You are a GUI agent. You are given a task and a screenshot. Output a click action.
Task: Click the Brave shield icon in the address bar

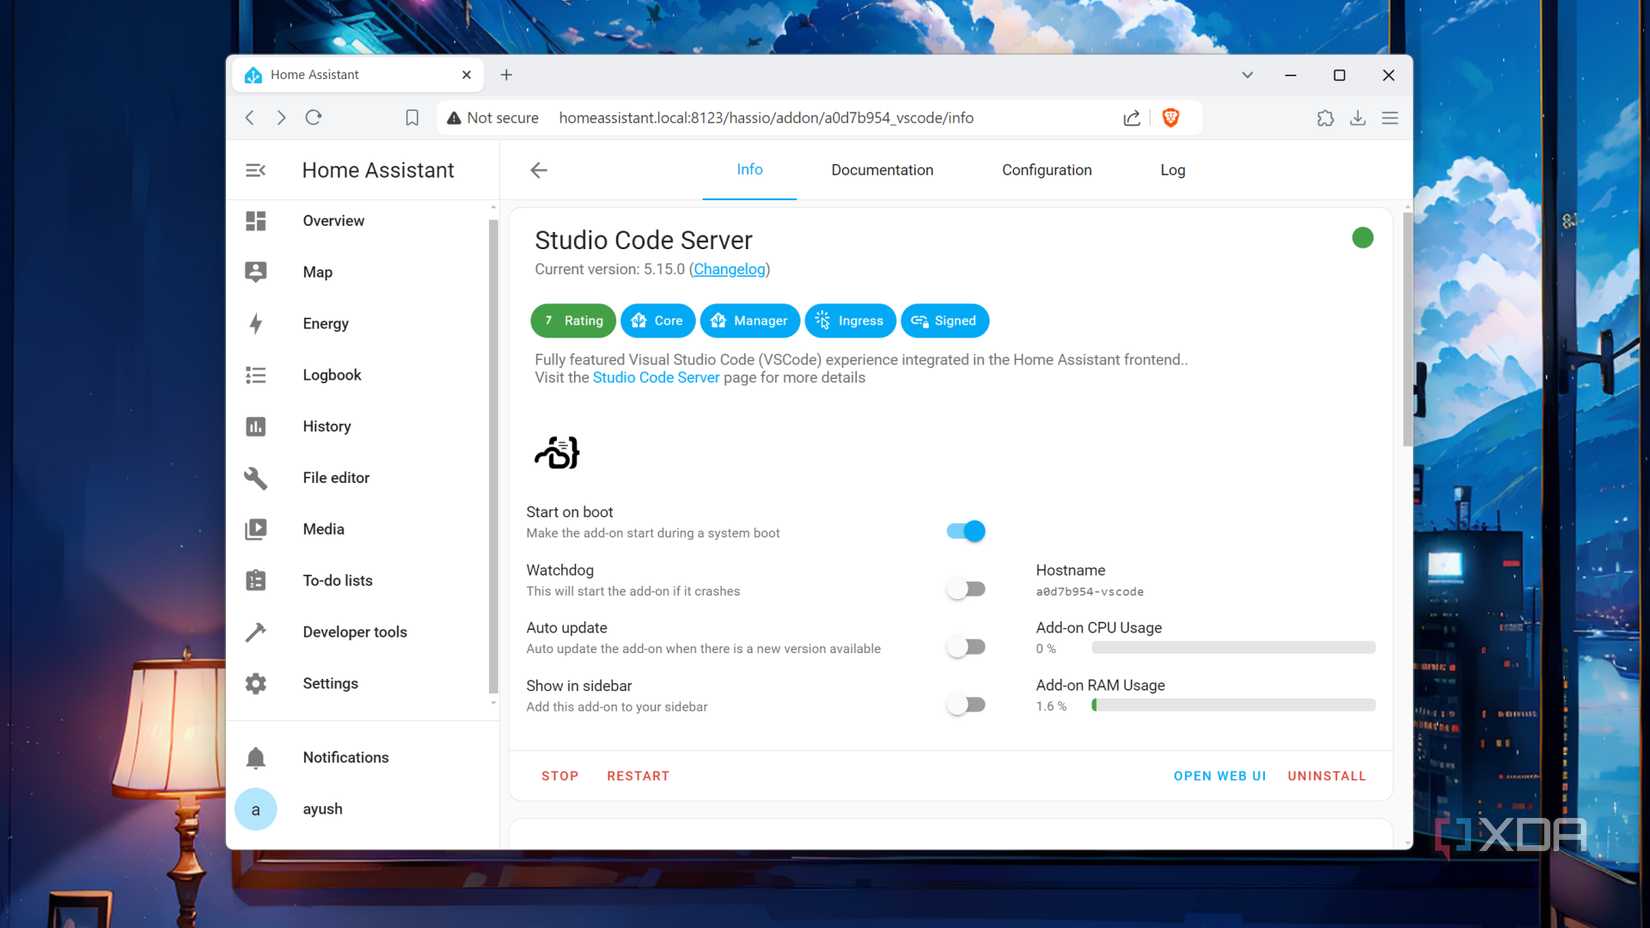pyautogui.click(x=1170, y=117)
